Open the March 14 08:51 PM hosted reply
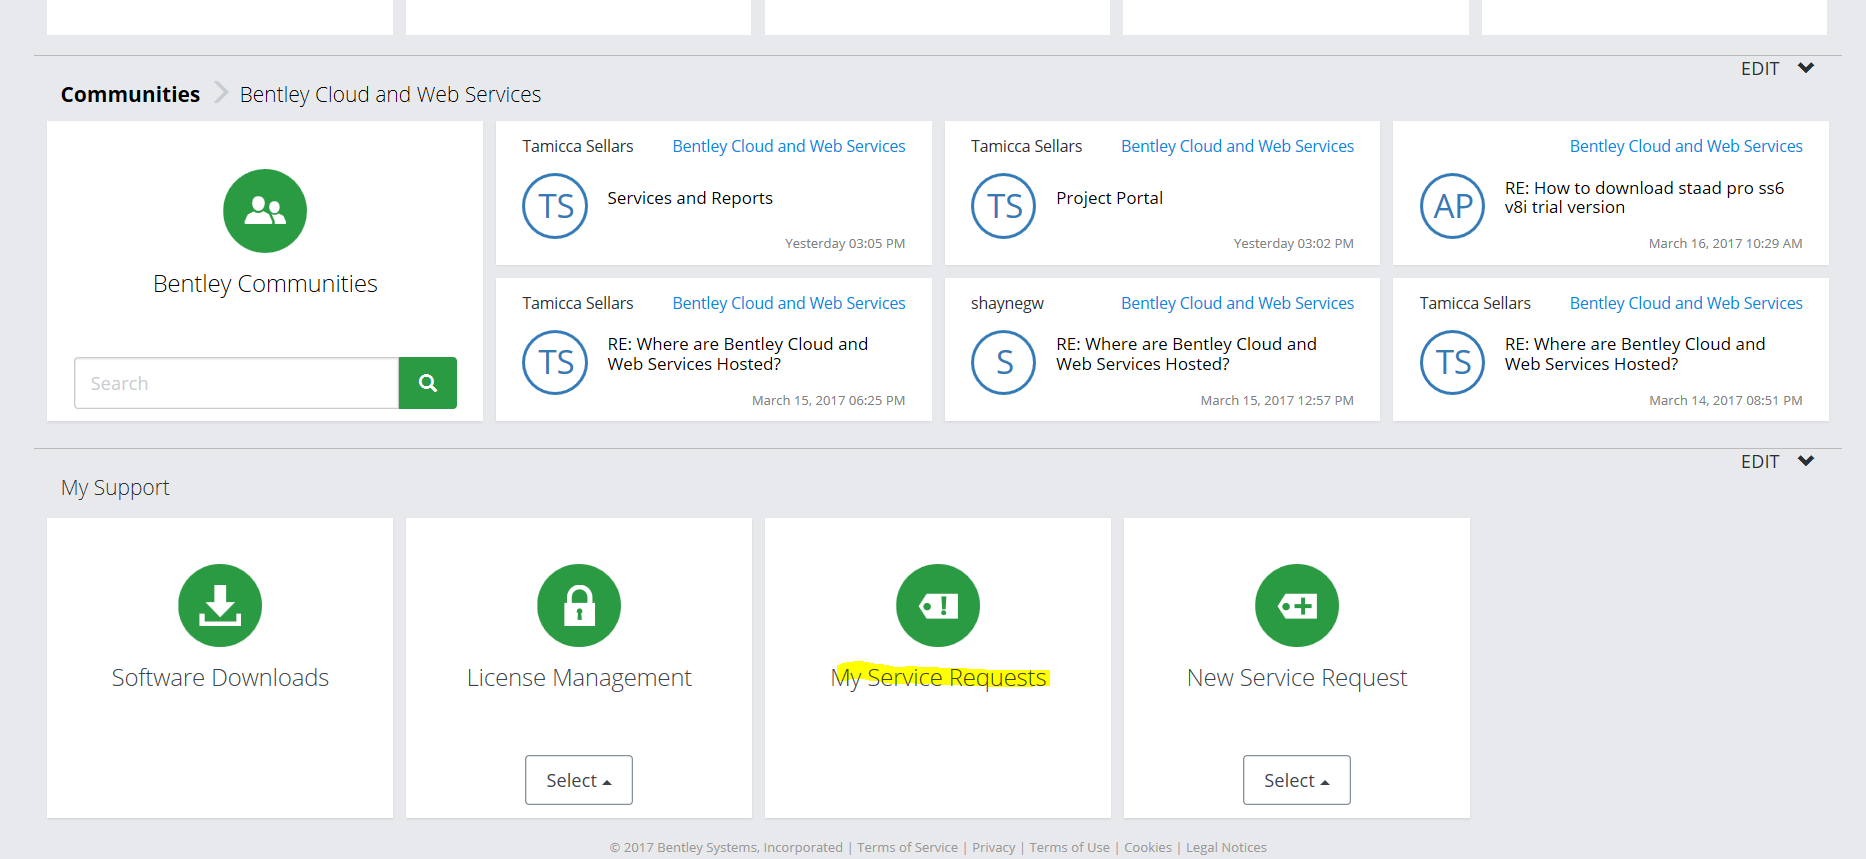This screenshot has width=1866, height=859. click(x=1635, y=354)
